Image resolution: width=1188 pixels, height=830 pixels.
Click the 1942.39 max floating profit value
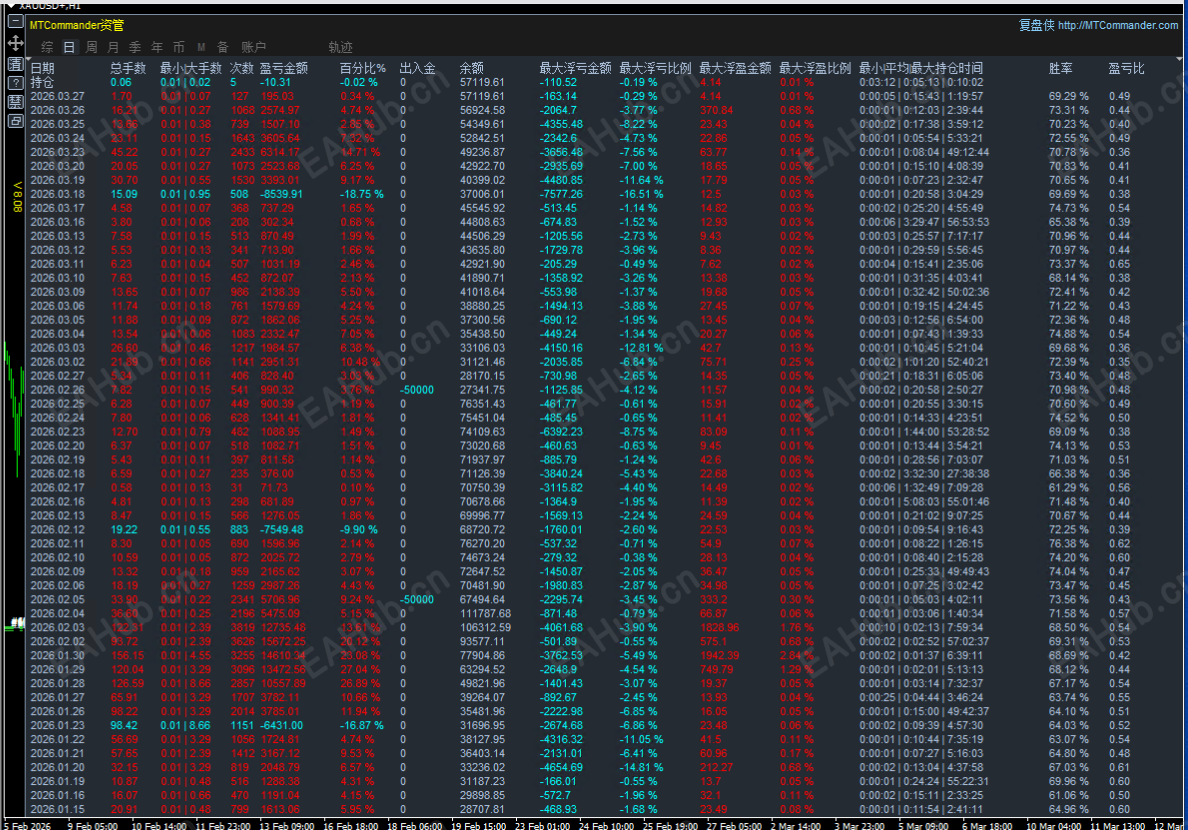[719, 656]
